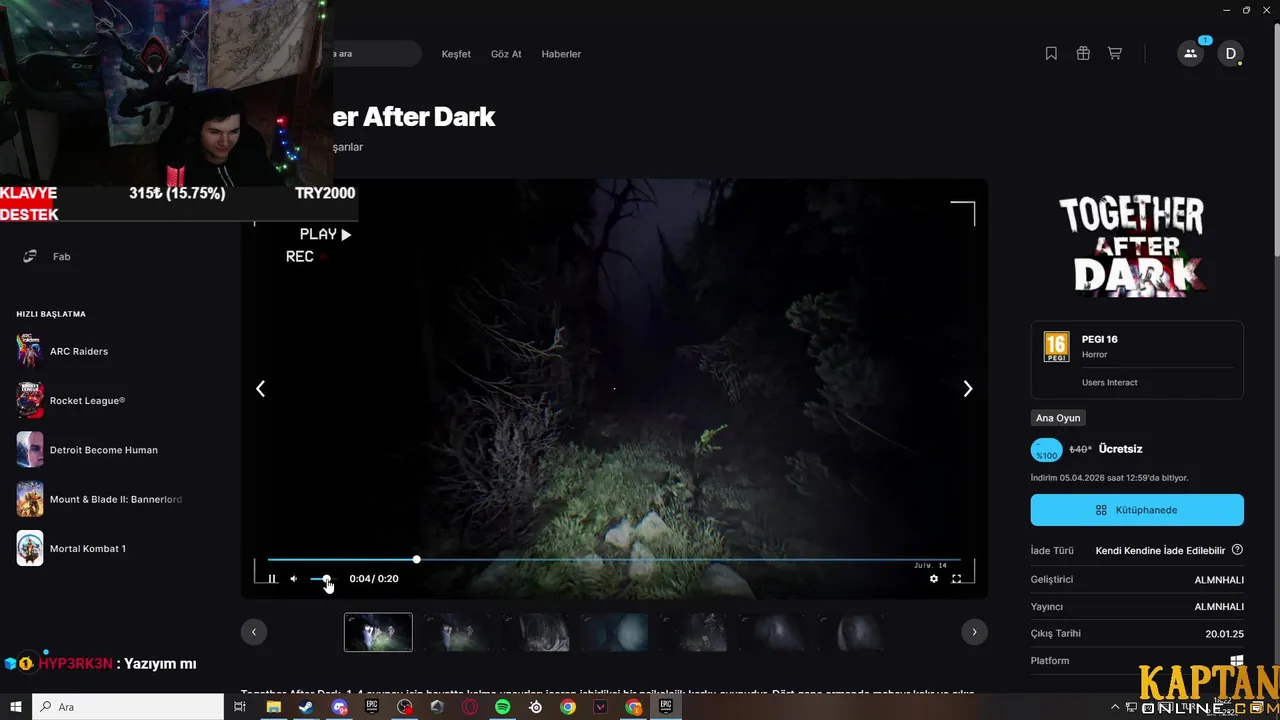
Task: Show previous media with left arrow on video
Action: pyautogui.click(x=261, y=389)
